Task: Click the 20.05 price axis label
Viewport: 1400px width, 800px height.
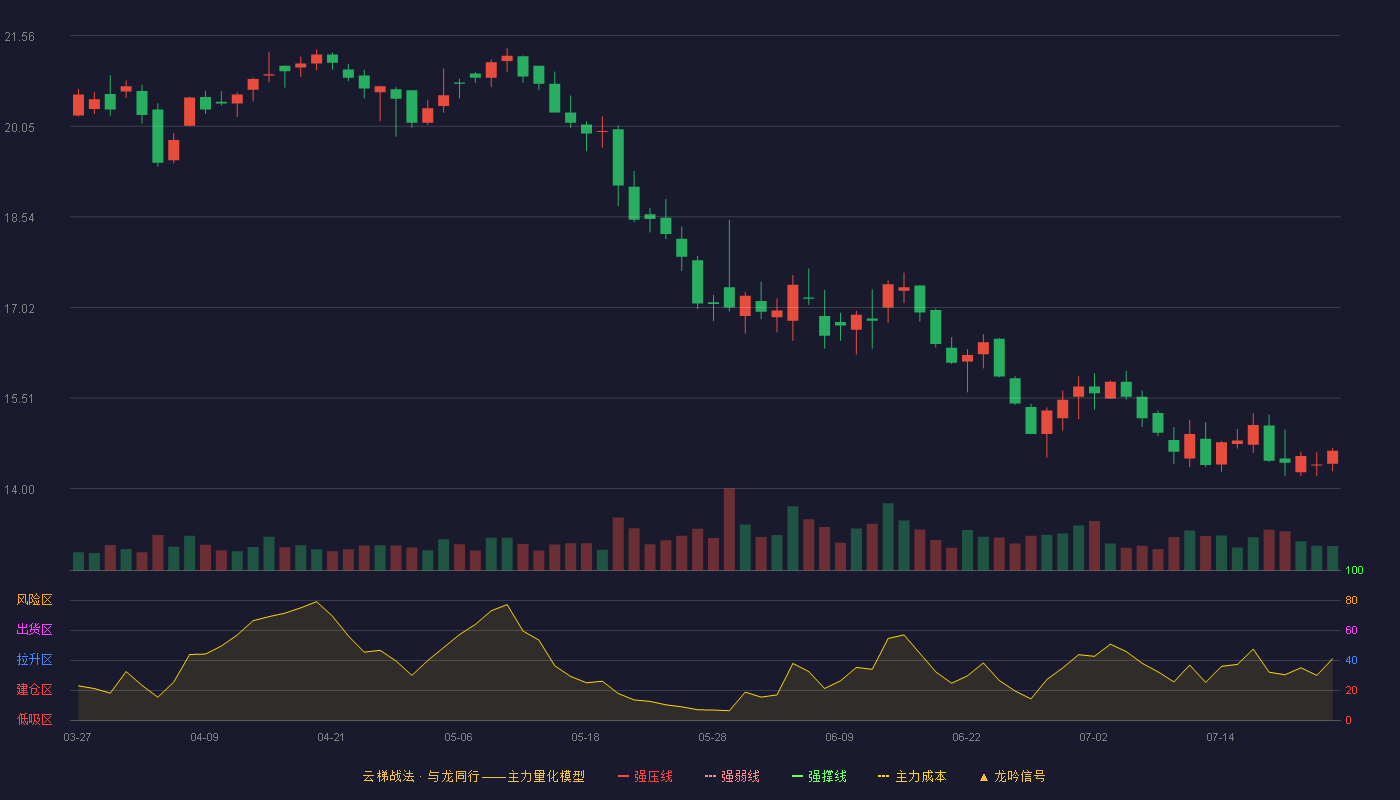Action: pyautogui.click(x=19, y=127)
